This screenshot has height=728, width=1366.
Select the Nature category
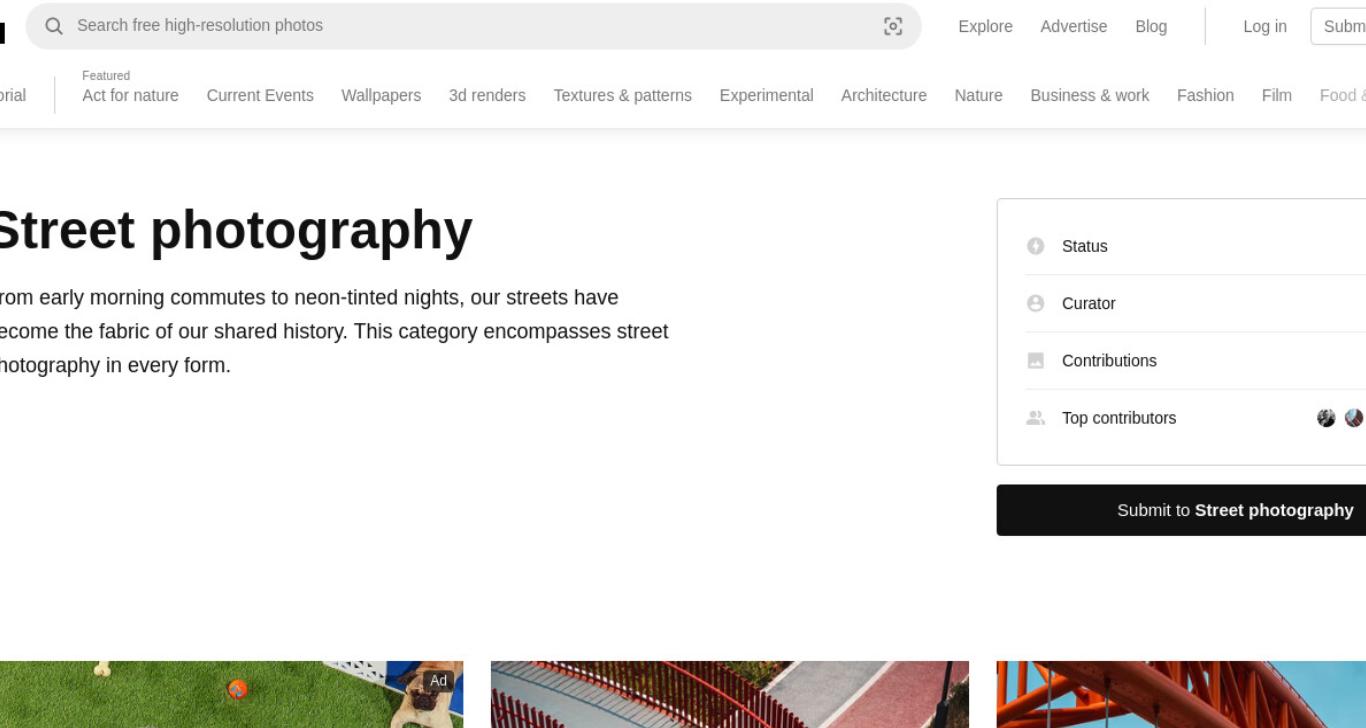pos(978,95)
